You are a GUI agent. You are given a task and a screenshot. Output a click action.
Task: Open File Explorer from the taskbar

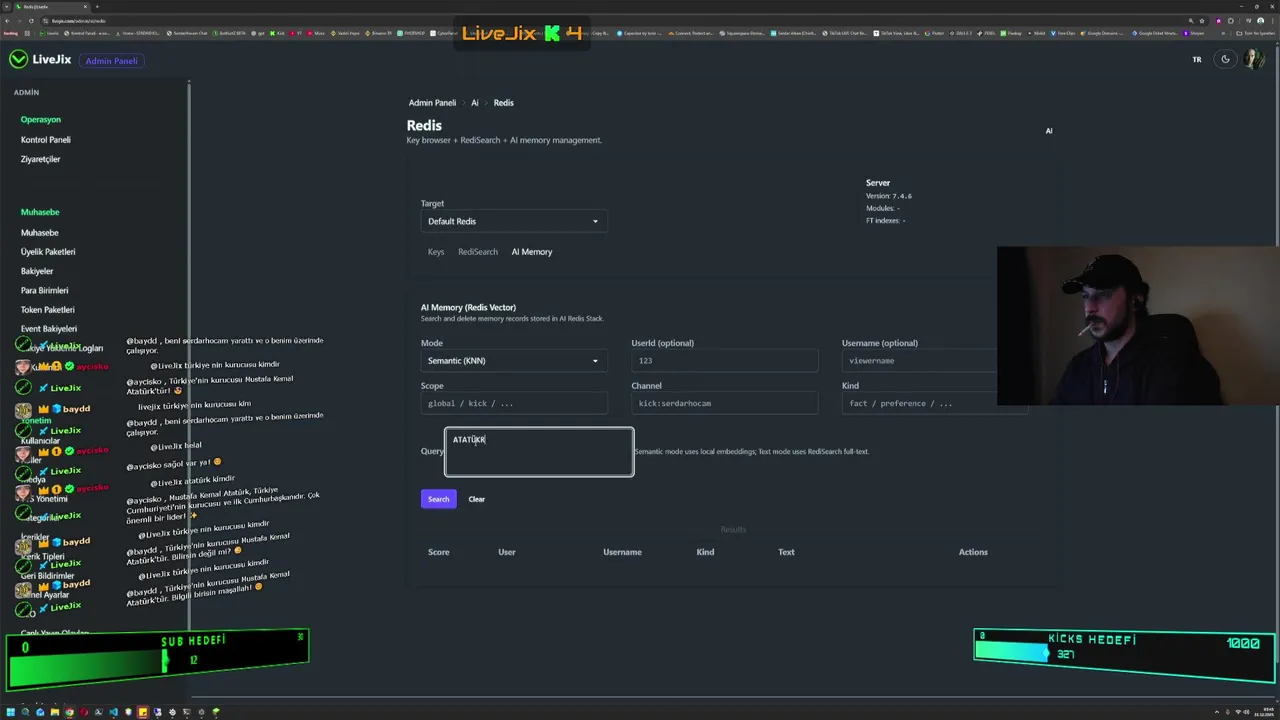(x=55, y=712)
